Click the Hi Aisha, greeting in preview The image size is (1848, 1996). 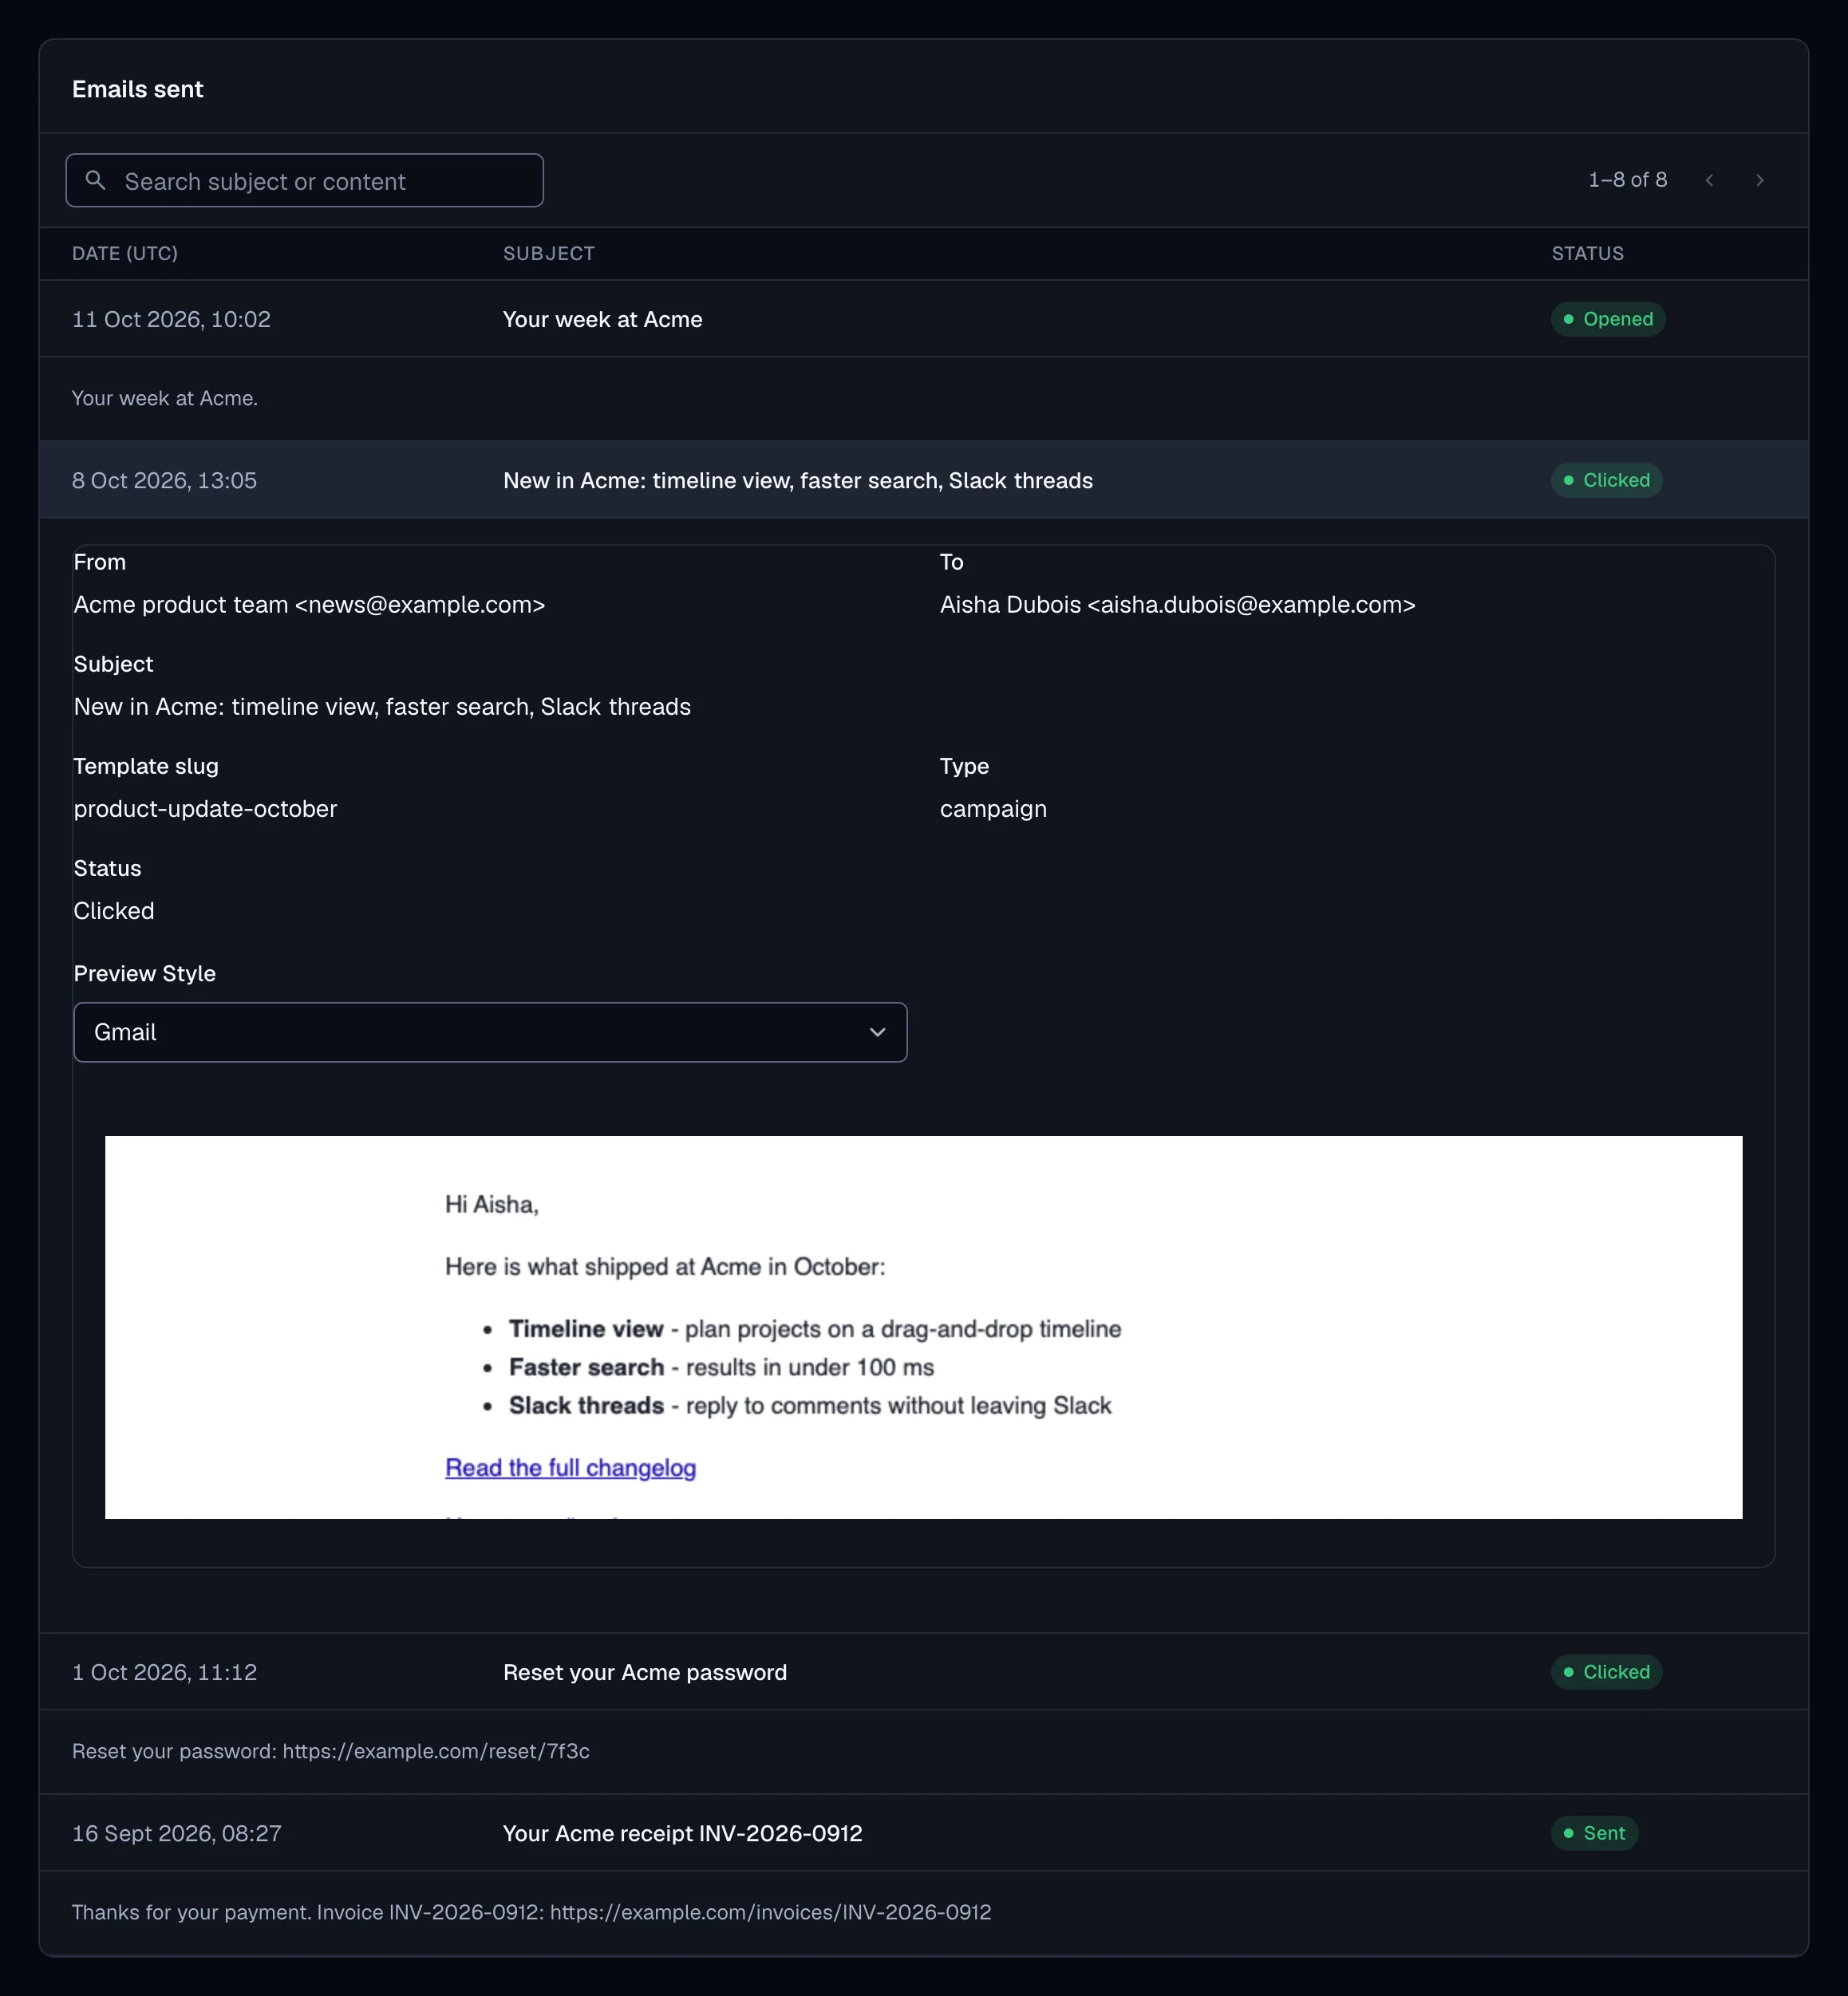(x=492, y=1204)
